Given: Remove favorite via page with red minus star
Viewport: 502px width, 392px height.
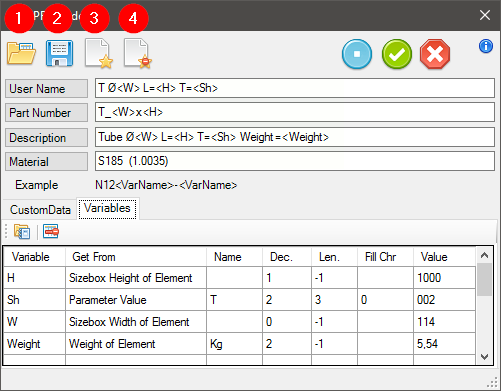Looking at the screenshot, I should 138,53.
